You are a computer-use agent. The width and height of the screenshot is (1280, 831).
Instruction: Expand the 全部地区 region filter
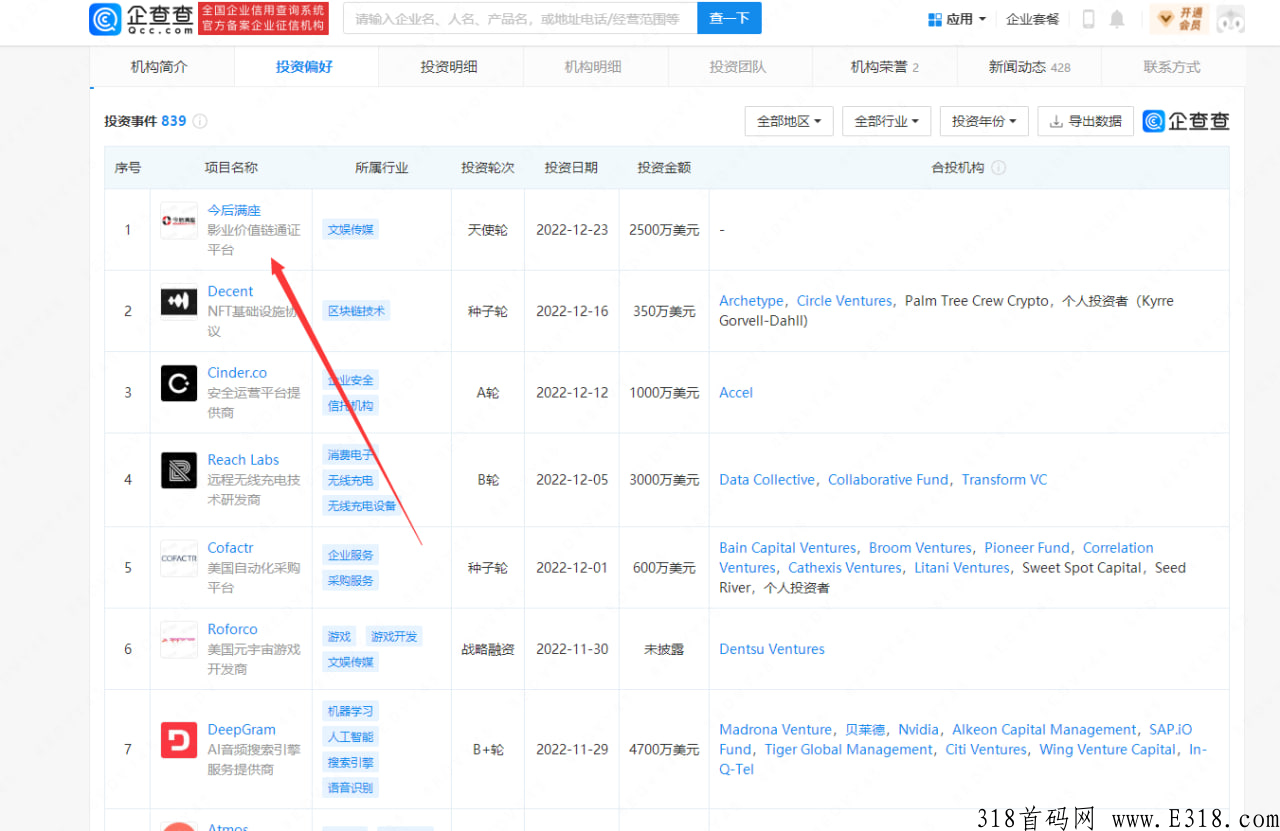(789, 121)
